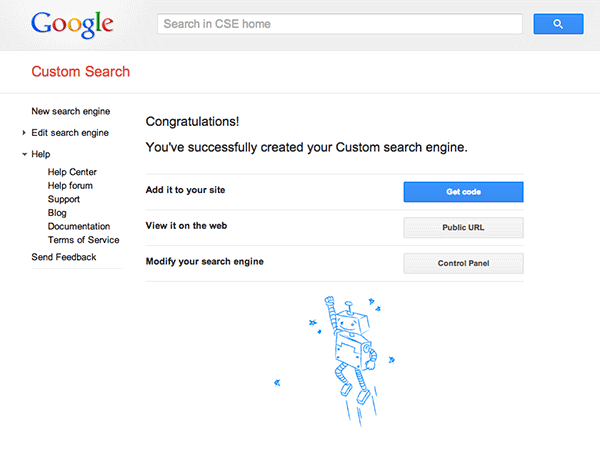
Task: Open Edit search engine menu item
Action: (70, 133)
